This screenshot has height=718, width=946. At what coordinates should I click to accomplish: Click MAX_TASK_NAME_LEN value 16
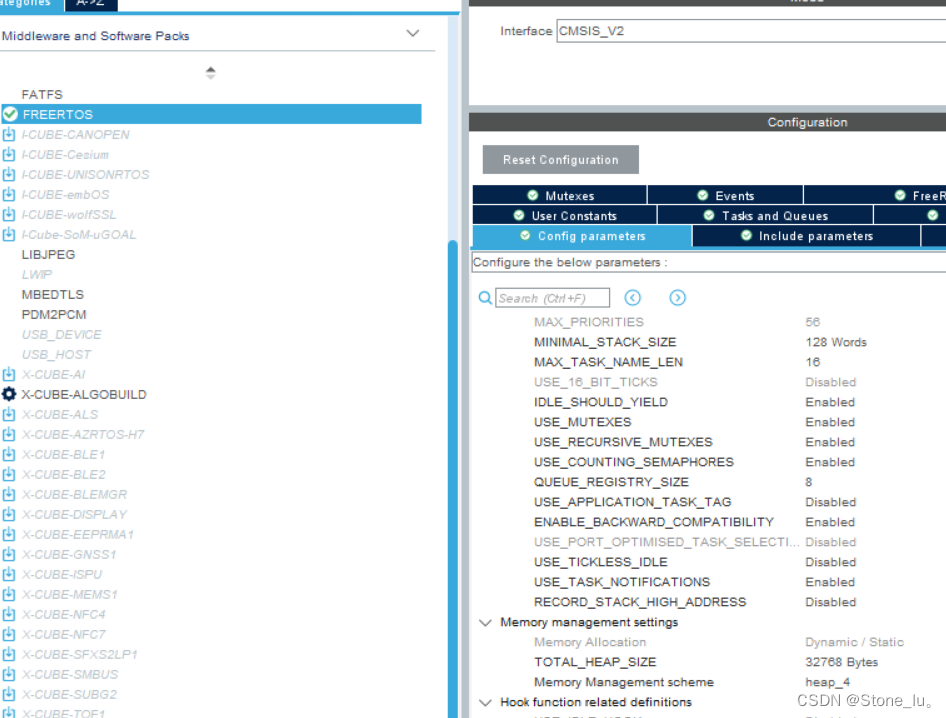click(813, 362)
